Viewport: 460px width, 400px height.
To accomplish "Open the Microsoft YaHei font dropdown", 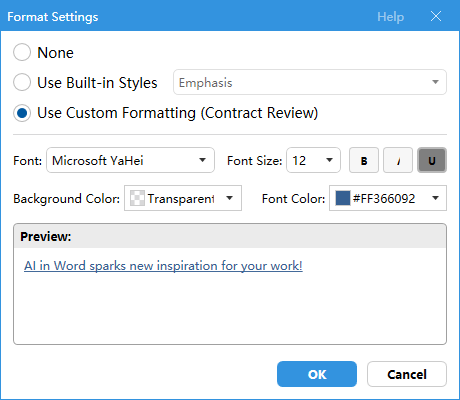I will pyautogui.click(x=130, y=160).
